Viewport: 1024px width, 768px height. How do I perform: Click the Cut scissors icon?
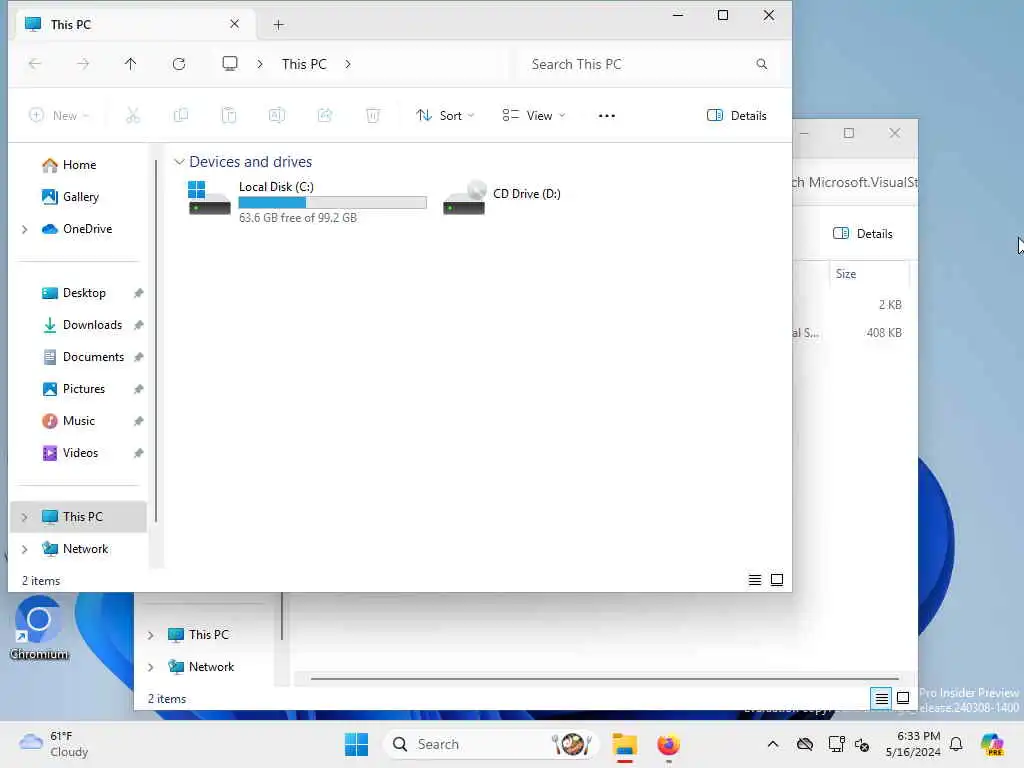pyautogui.click(x=133, y=116)
